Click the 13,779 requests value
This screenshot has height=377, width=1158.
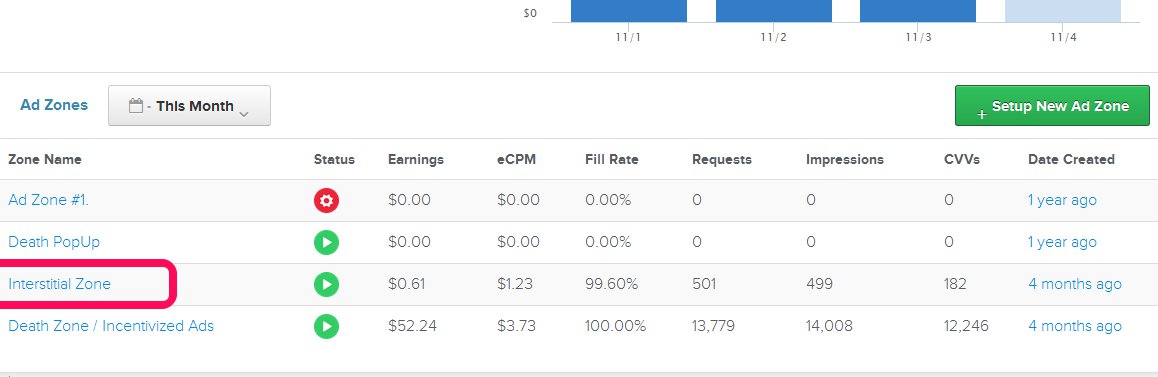[x=713, y=326]
